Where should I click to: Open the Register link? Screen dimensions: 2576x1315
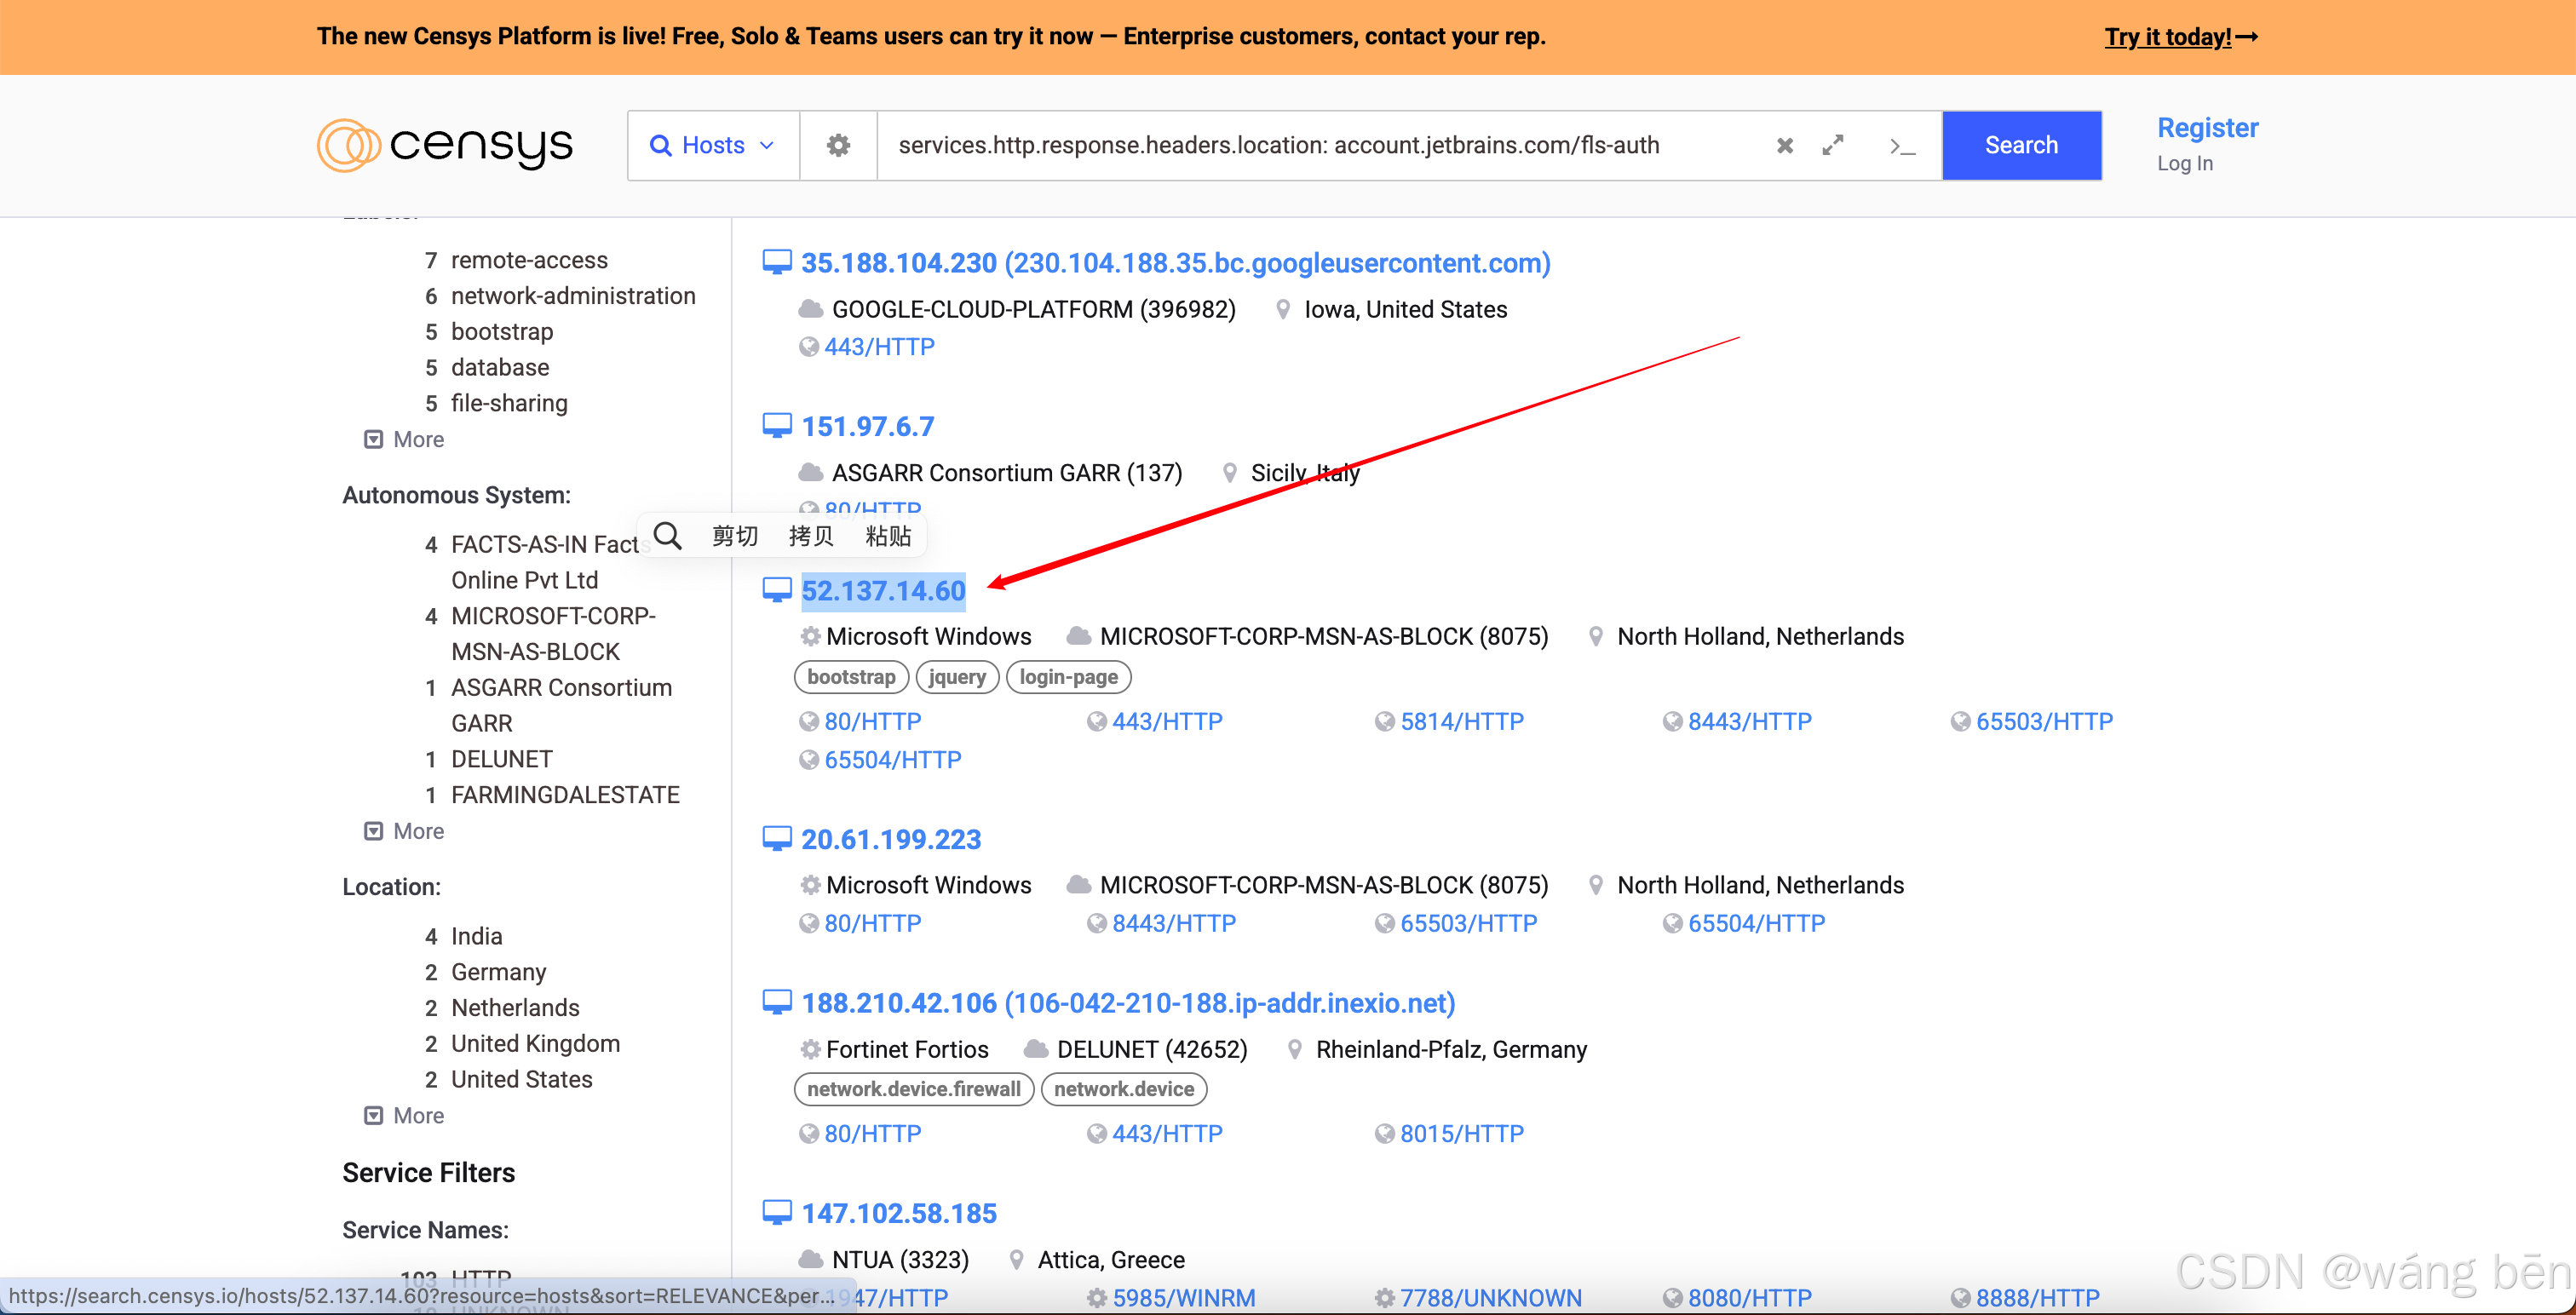[x=2207, y=128]
